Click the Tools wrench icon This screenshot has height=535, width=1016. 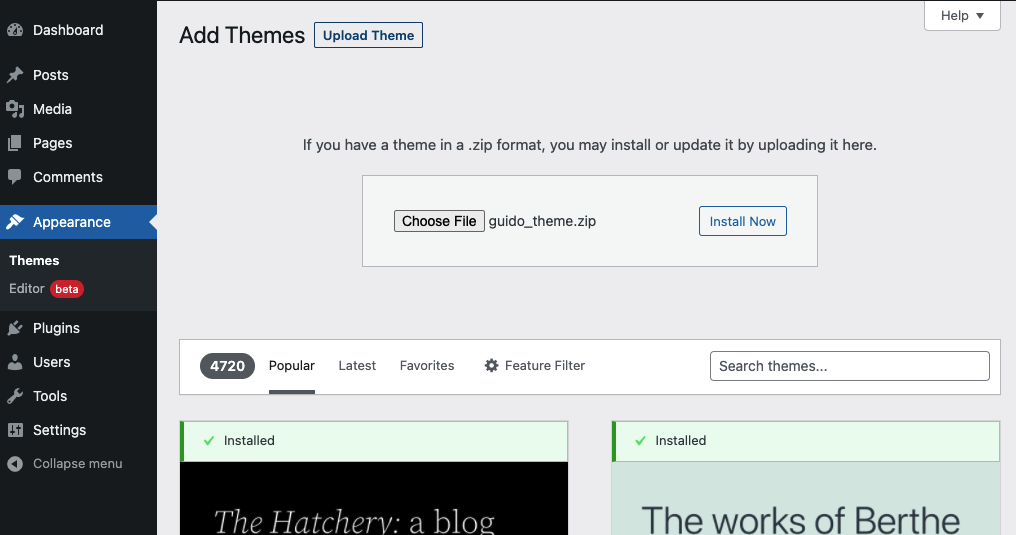tap(15, 396)
